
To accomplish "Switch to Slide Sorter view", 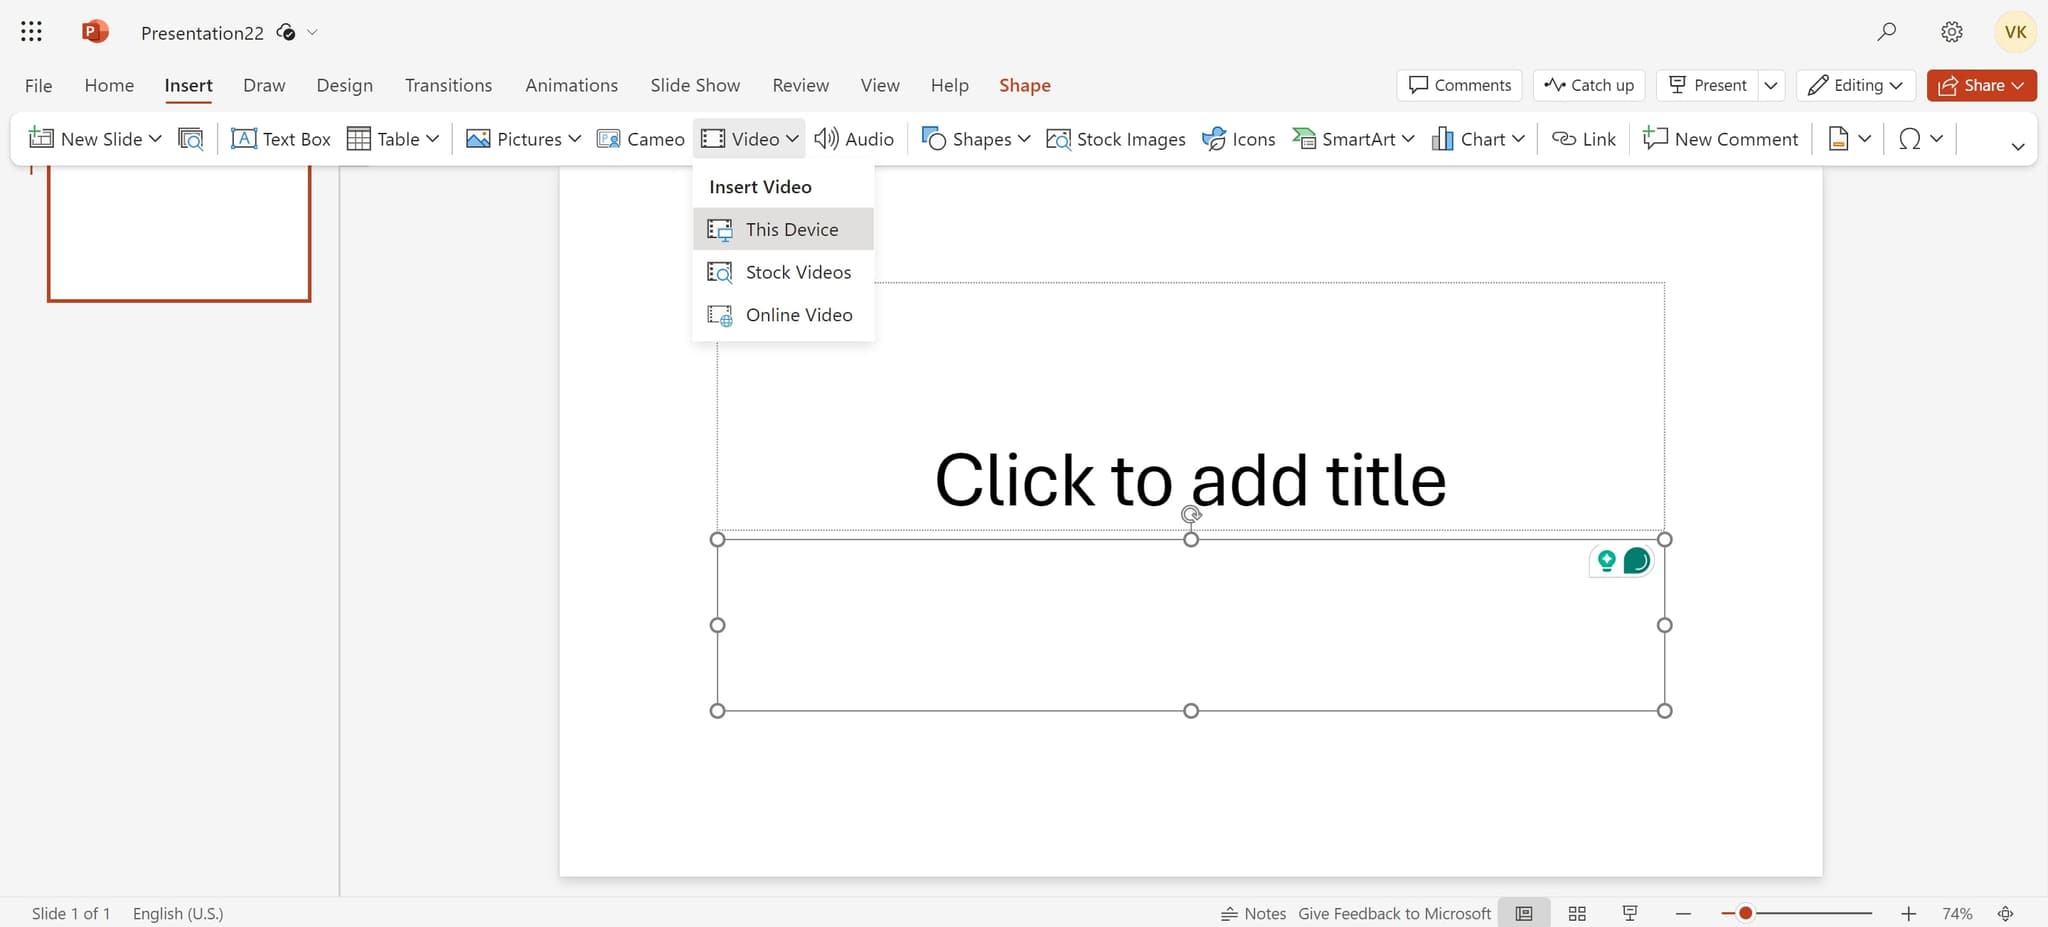I will pyautogui.click(x=1577, y=913).
